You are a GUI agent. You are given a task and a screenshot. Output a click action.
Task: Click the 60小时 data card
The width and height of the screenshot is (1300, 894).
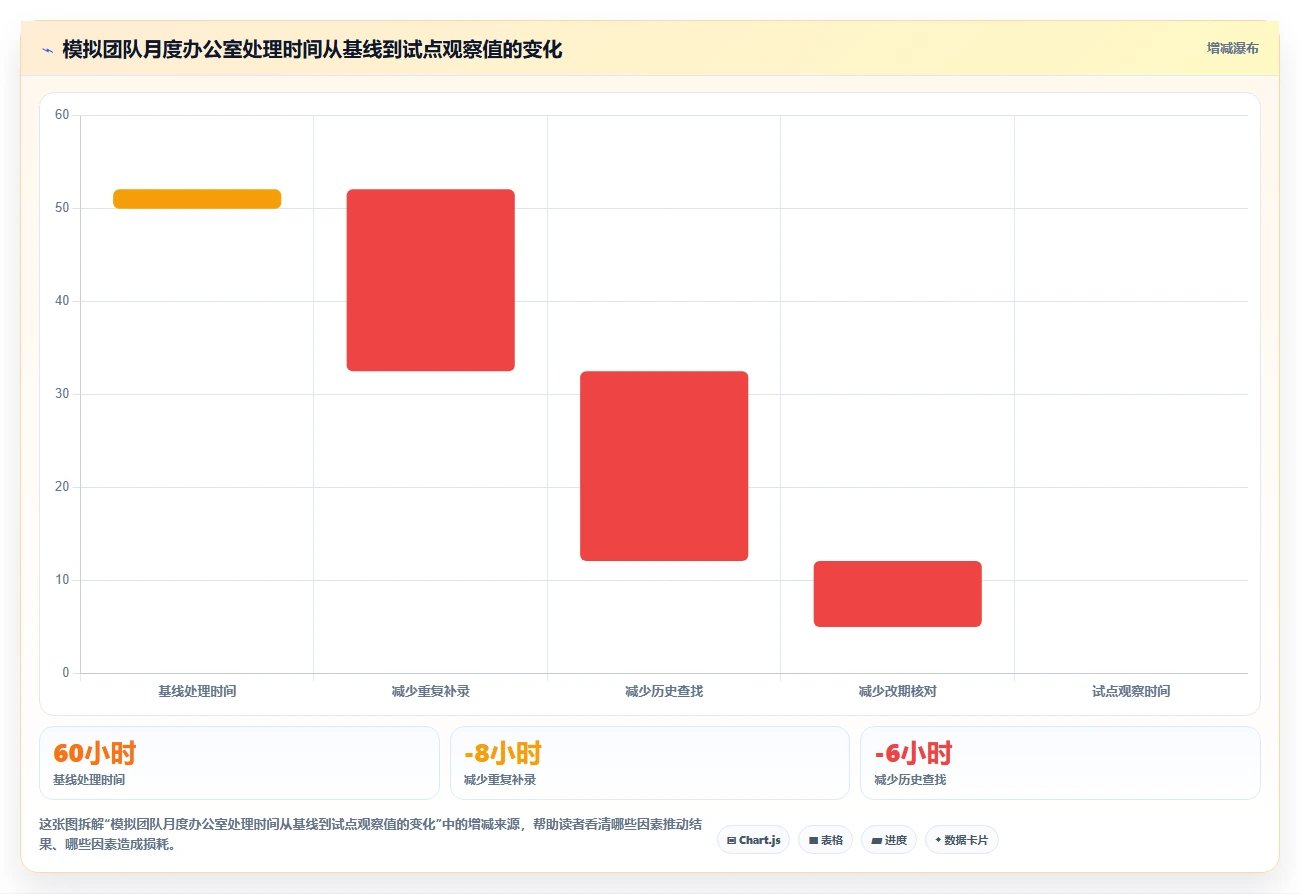pyautogui.click(x=239, y=763)
